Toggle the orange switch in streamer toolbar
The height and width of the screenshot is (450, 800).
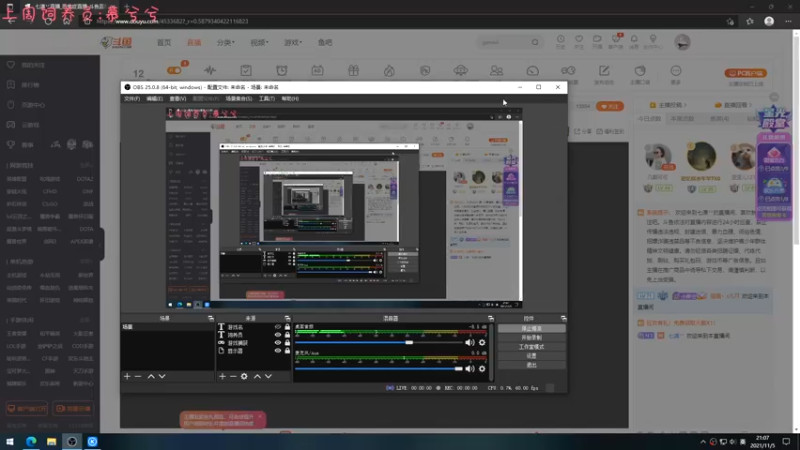tap(174, 70)
